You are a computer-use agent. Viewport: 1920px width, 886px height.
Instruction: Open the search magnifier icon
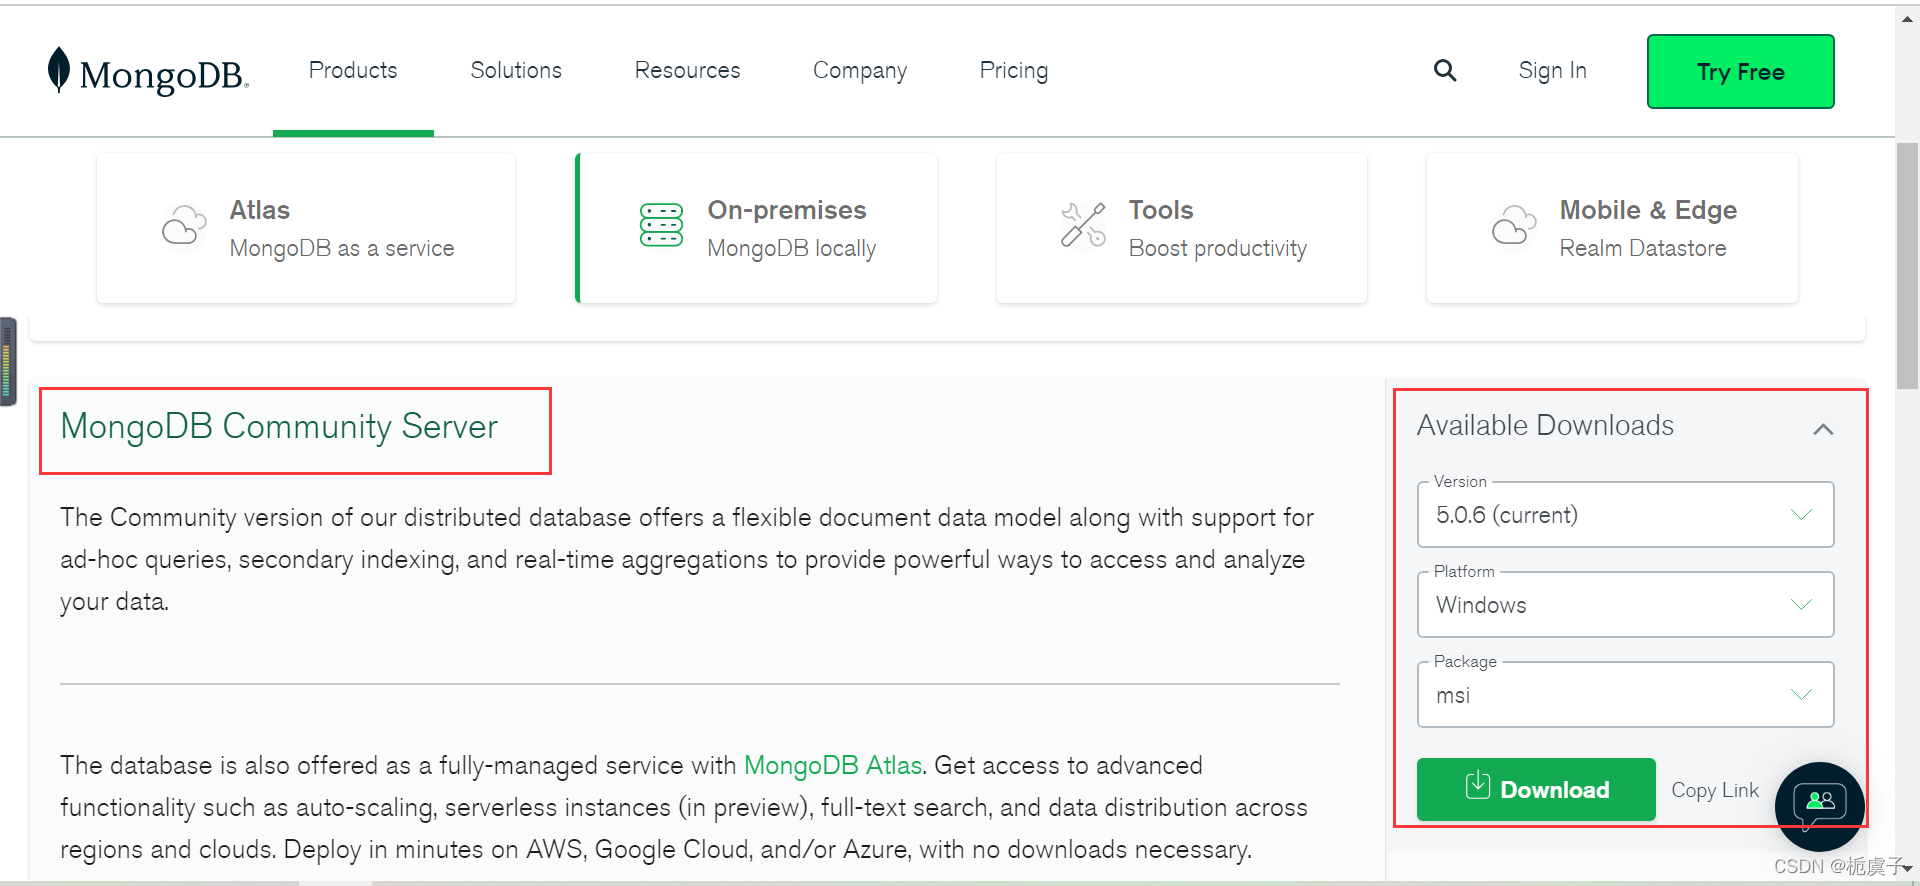[1445, 71]
